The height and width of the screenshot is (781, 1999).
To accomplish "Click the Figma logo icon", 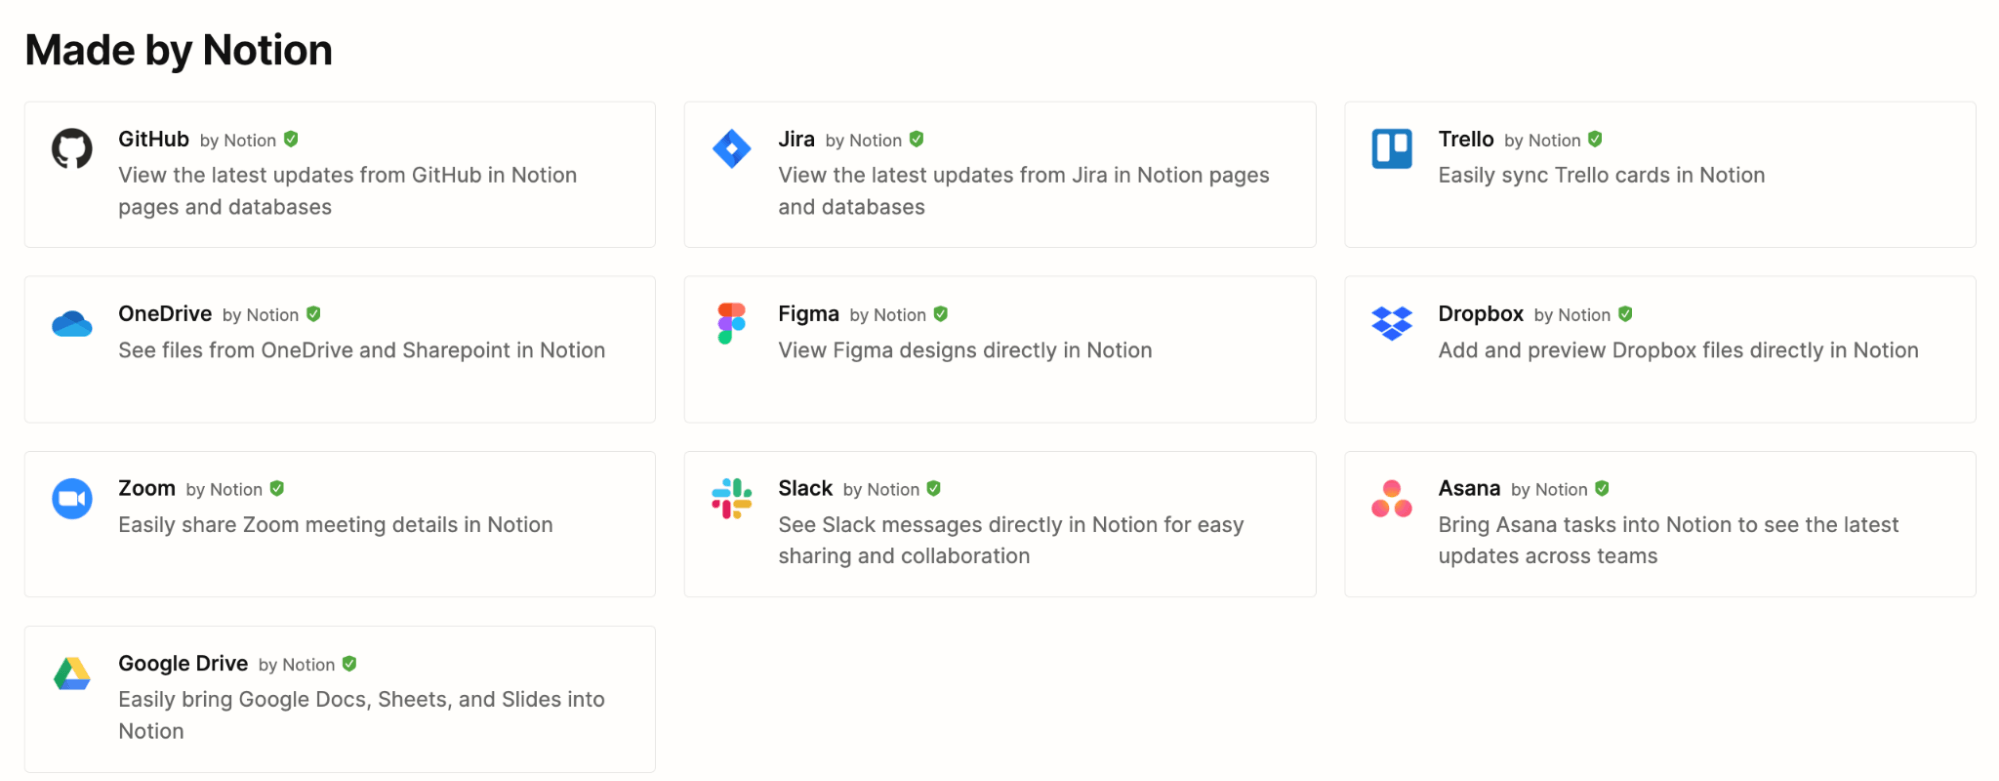I will click(x=731, y=324).
